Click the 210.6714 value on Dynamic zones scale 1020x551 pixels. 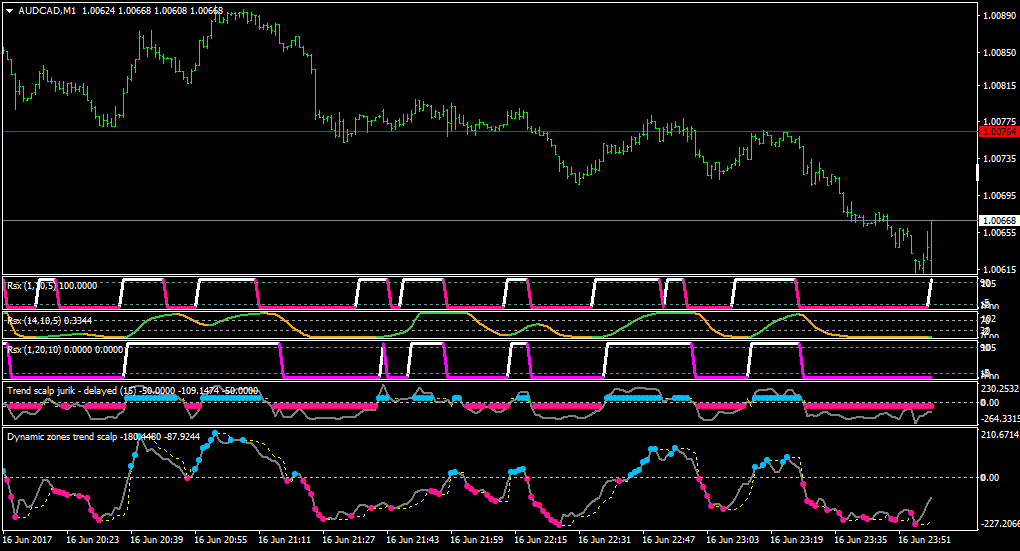pyautogui.click(x=1000, y=435)
